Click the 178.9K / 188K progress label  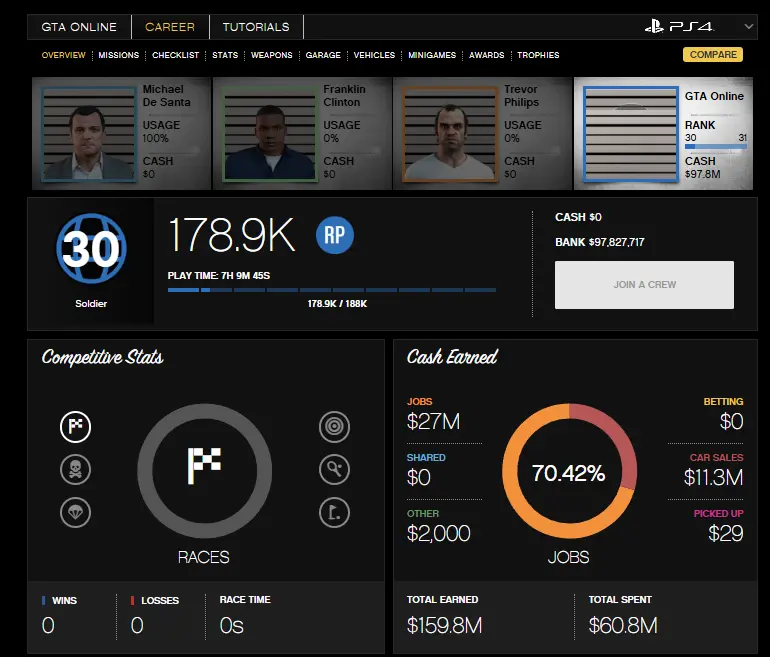tap(337, 303)
